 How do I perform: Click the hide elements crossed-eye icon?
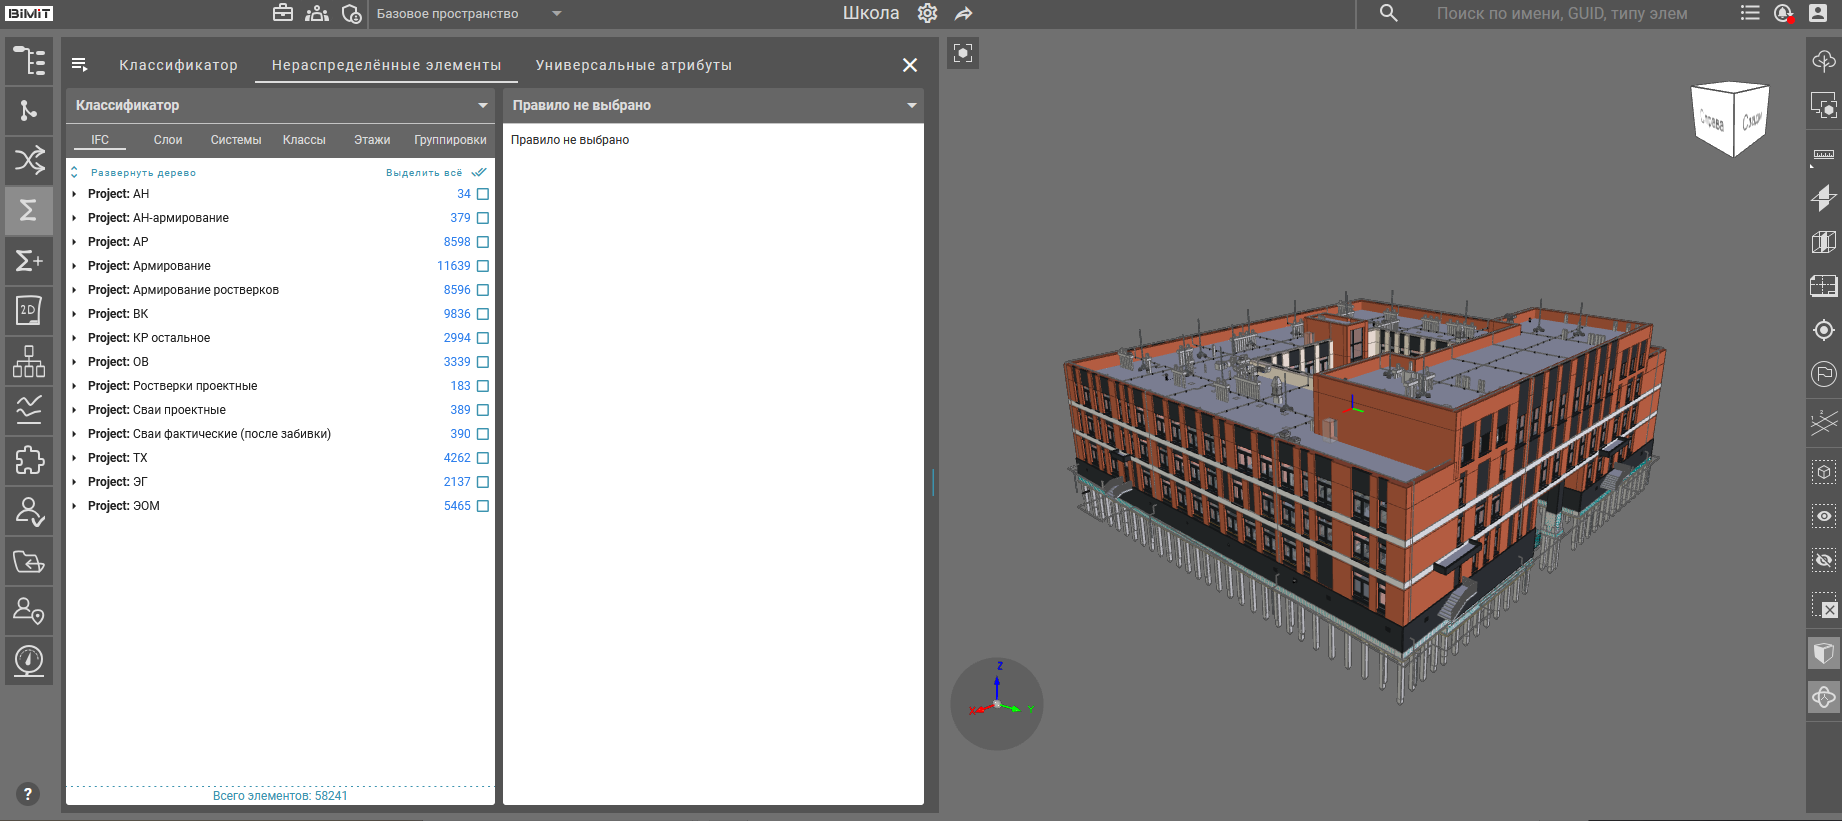pos(1823,560)
